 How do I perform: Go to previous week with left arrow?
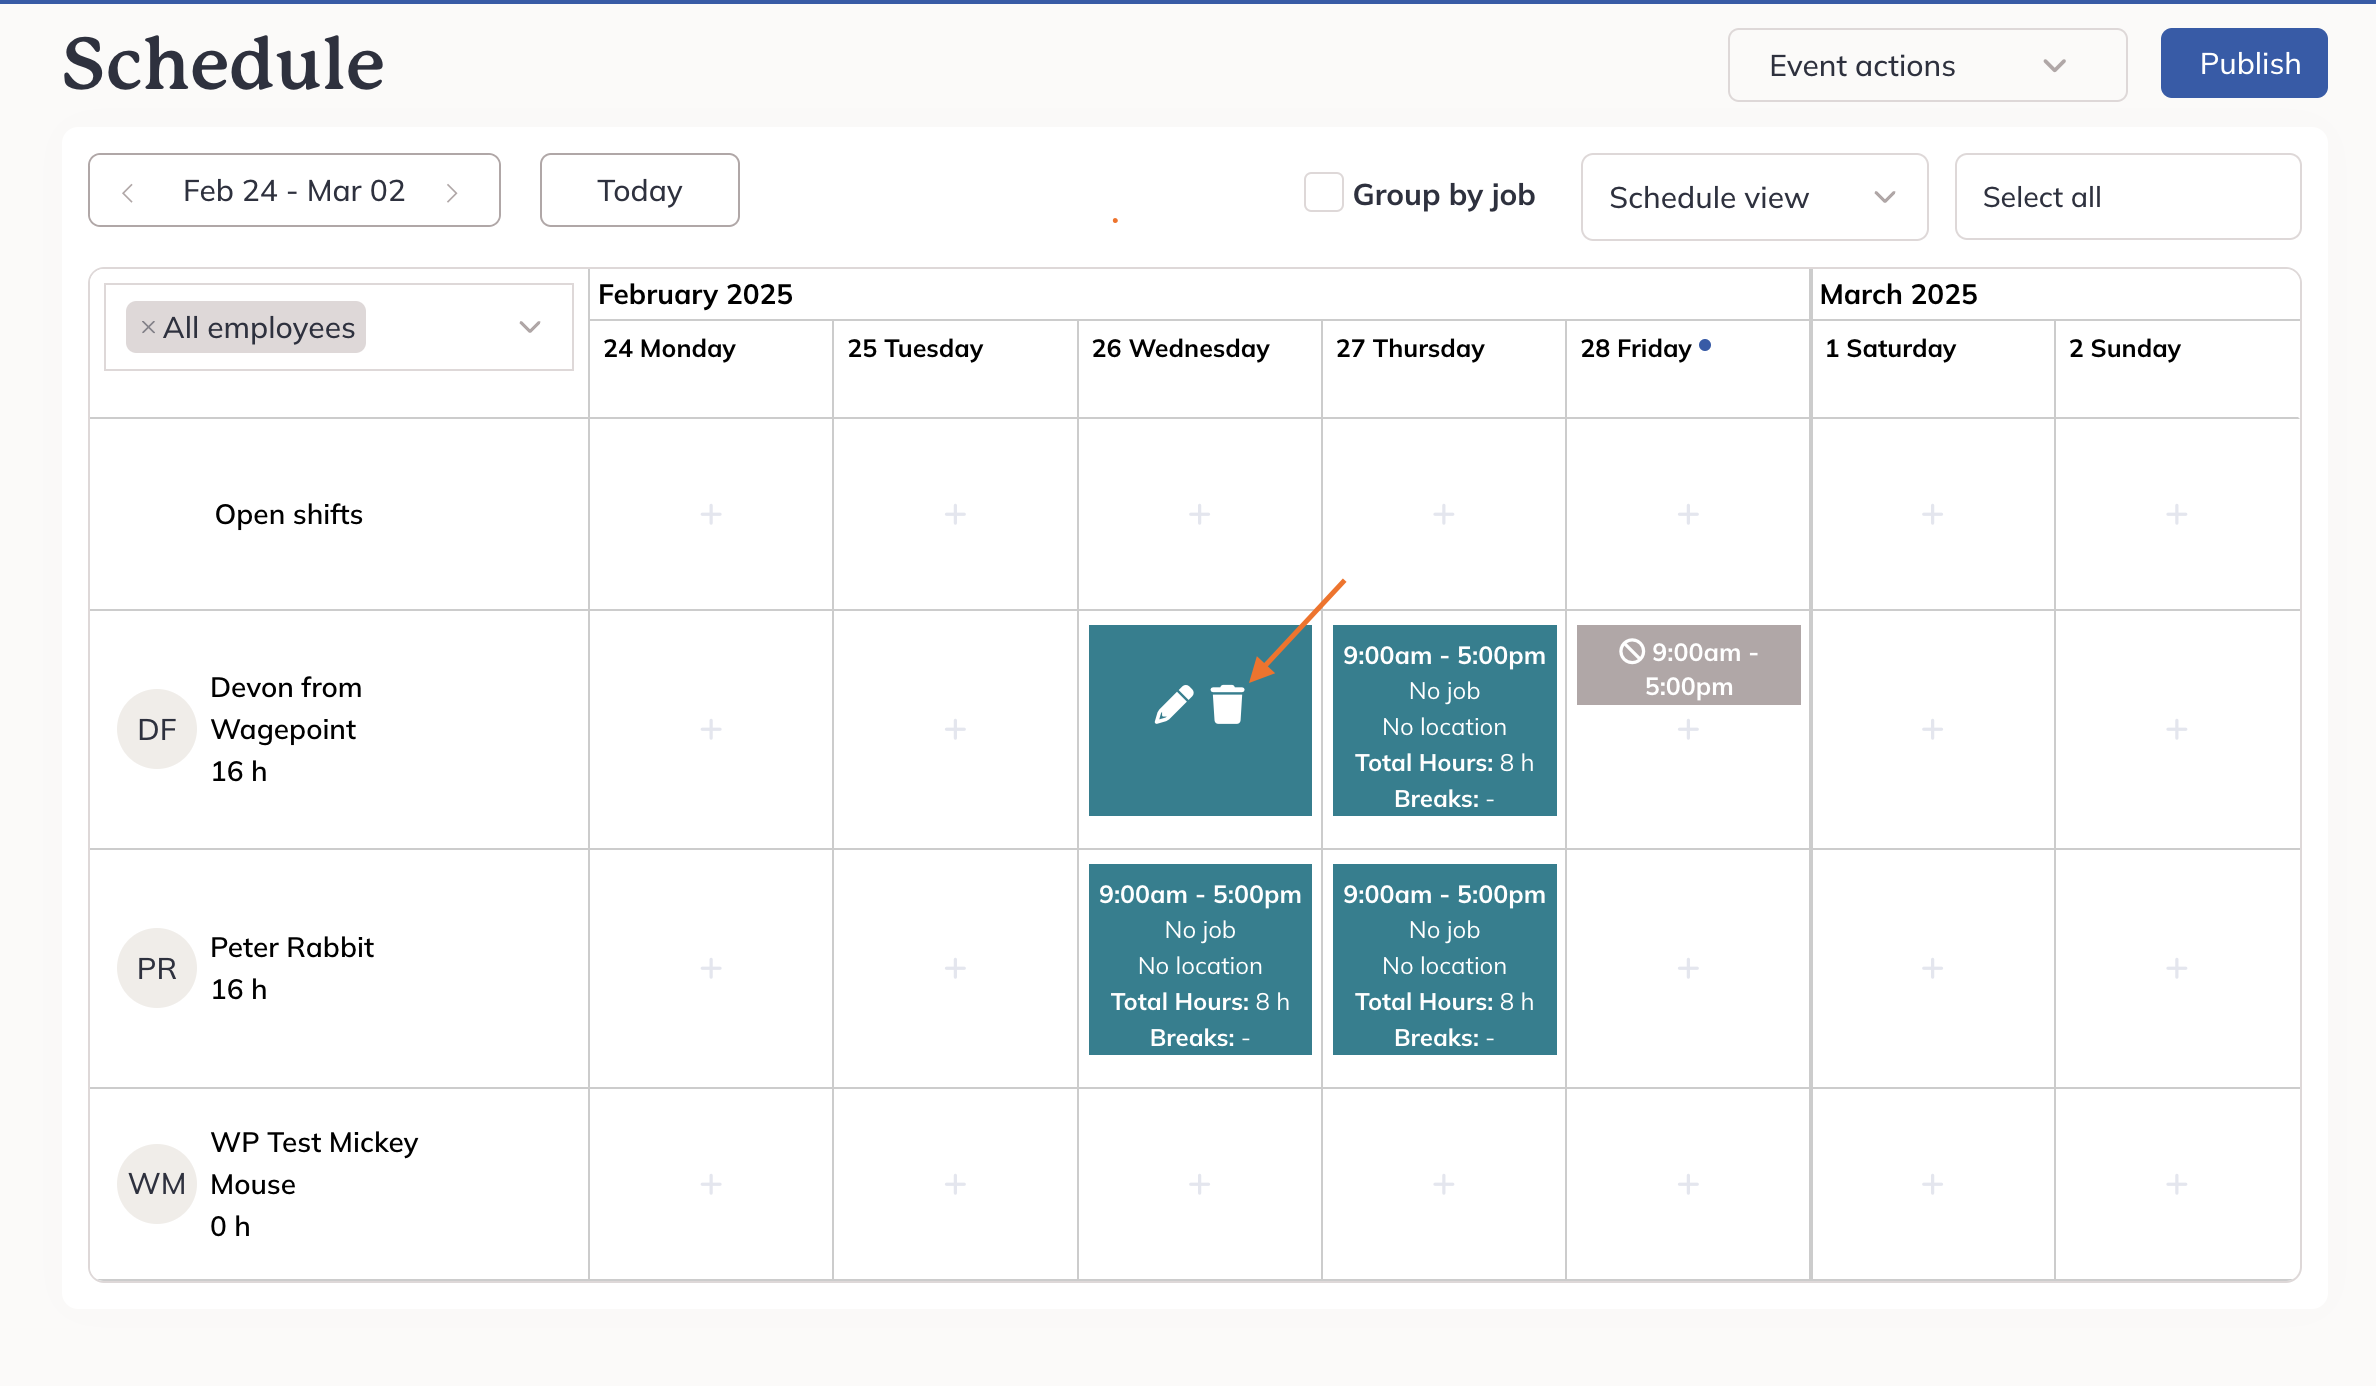(x=127, y=192)
